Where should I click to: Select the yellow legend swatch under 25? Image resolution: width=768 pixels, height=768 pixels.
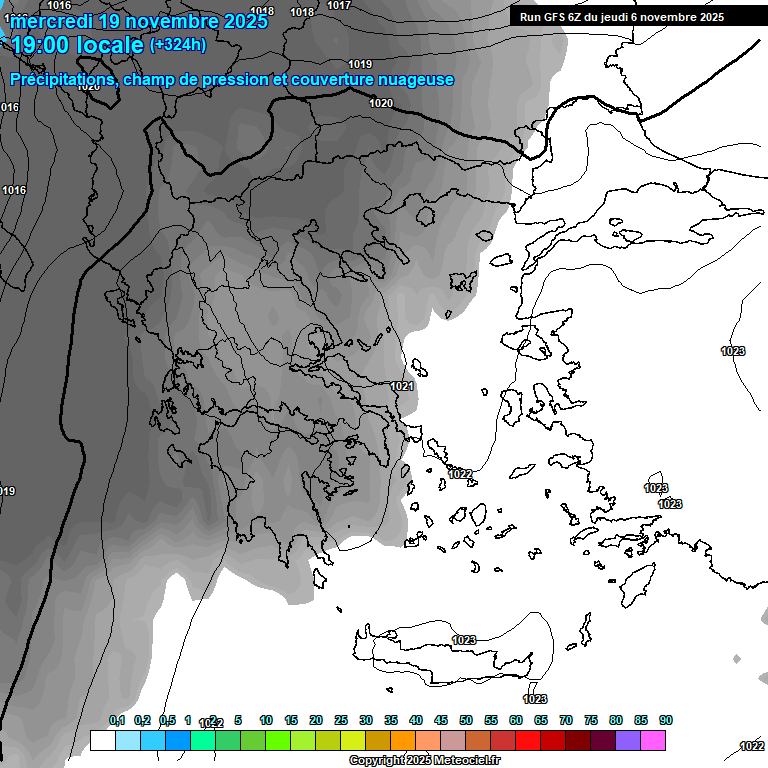[352, 740]
